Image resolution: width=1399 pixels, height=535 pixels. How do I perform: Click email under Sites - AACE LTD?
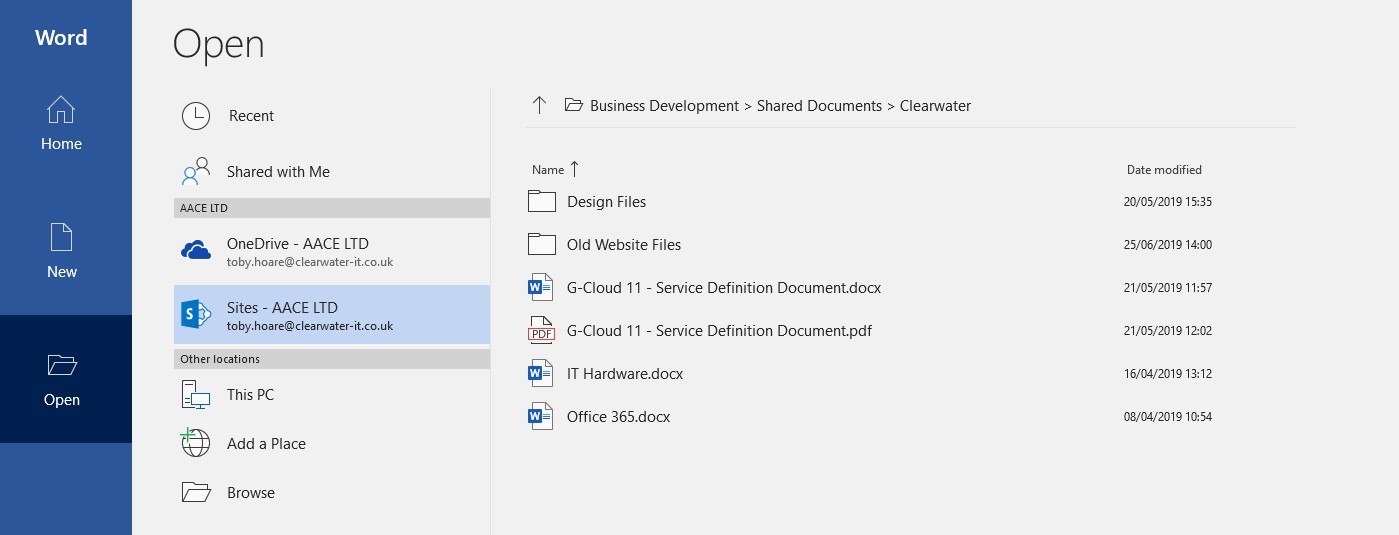tap(310, 326)
